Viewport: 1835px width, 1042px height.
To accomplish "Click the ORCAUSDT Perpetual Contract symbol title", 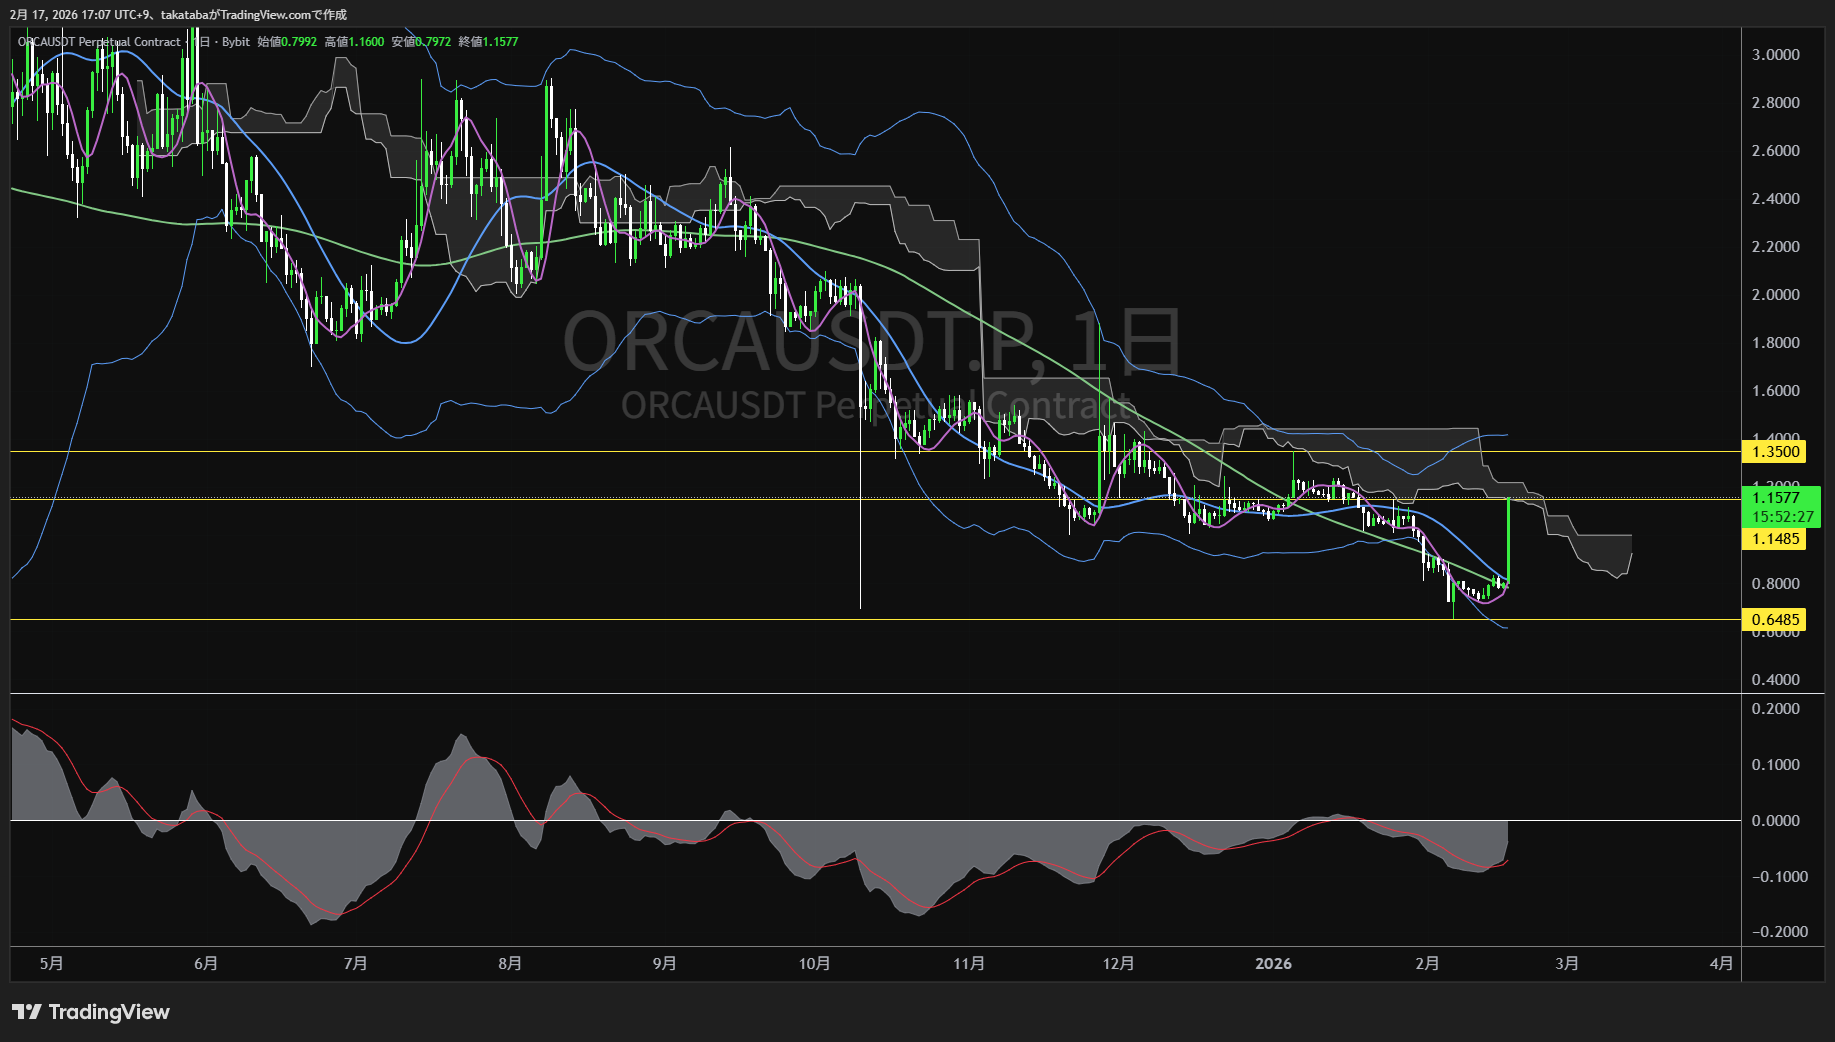I will pyautogui.click(x=99, y=42).
